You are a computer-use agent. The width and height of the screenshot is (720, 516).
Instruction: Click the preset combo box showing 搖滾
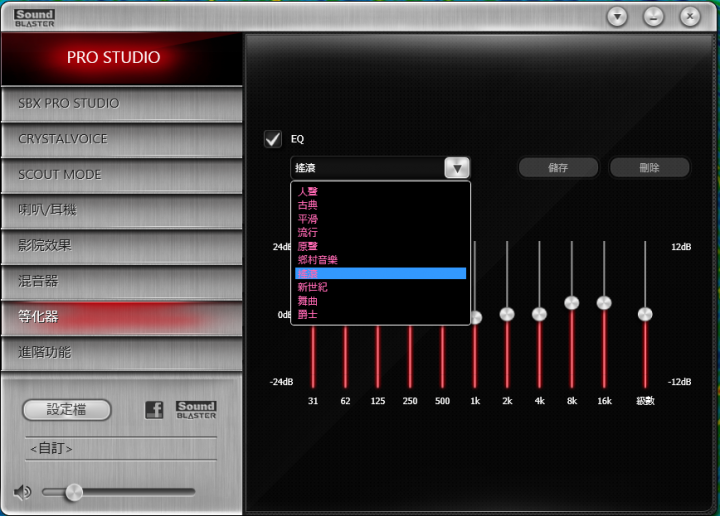pyautogui.click(x=380, y=168)
